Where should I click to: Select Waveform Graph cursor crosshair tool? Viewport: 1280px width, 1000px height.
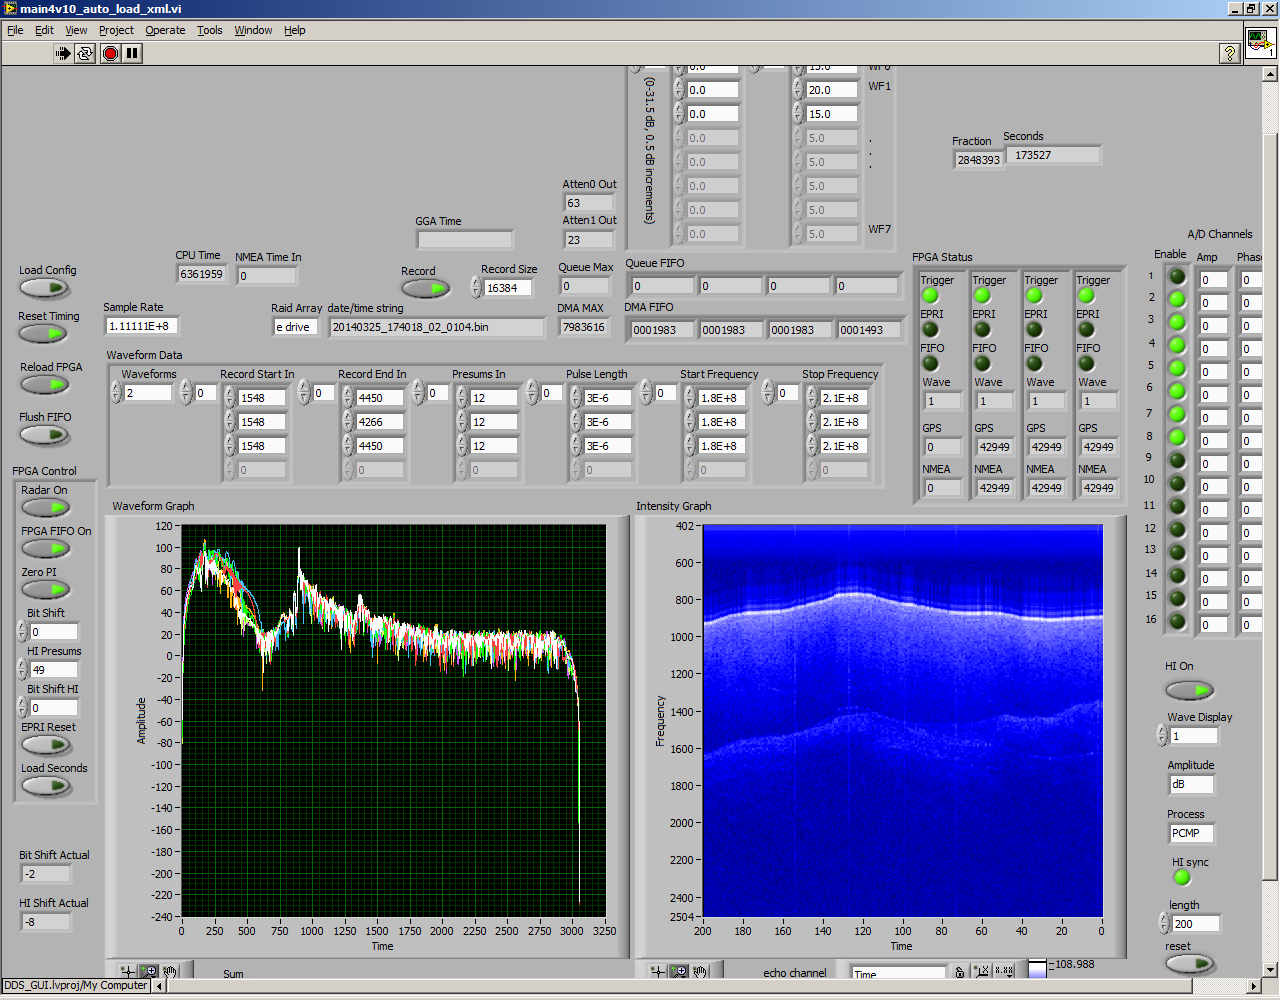(128, 971)
